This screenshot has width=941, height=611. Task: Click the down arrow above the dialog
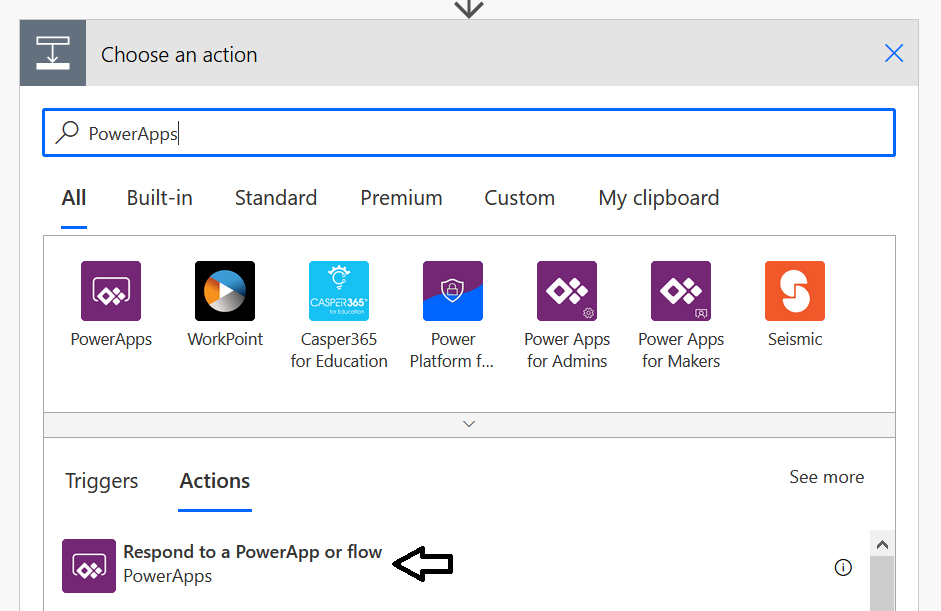tap(468, 9)
